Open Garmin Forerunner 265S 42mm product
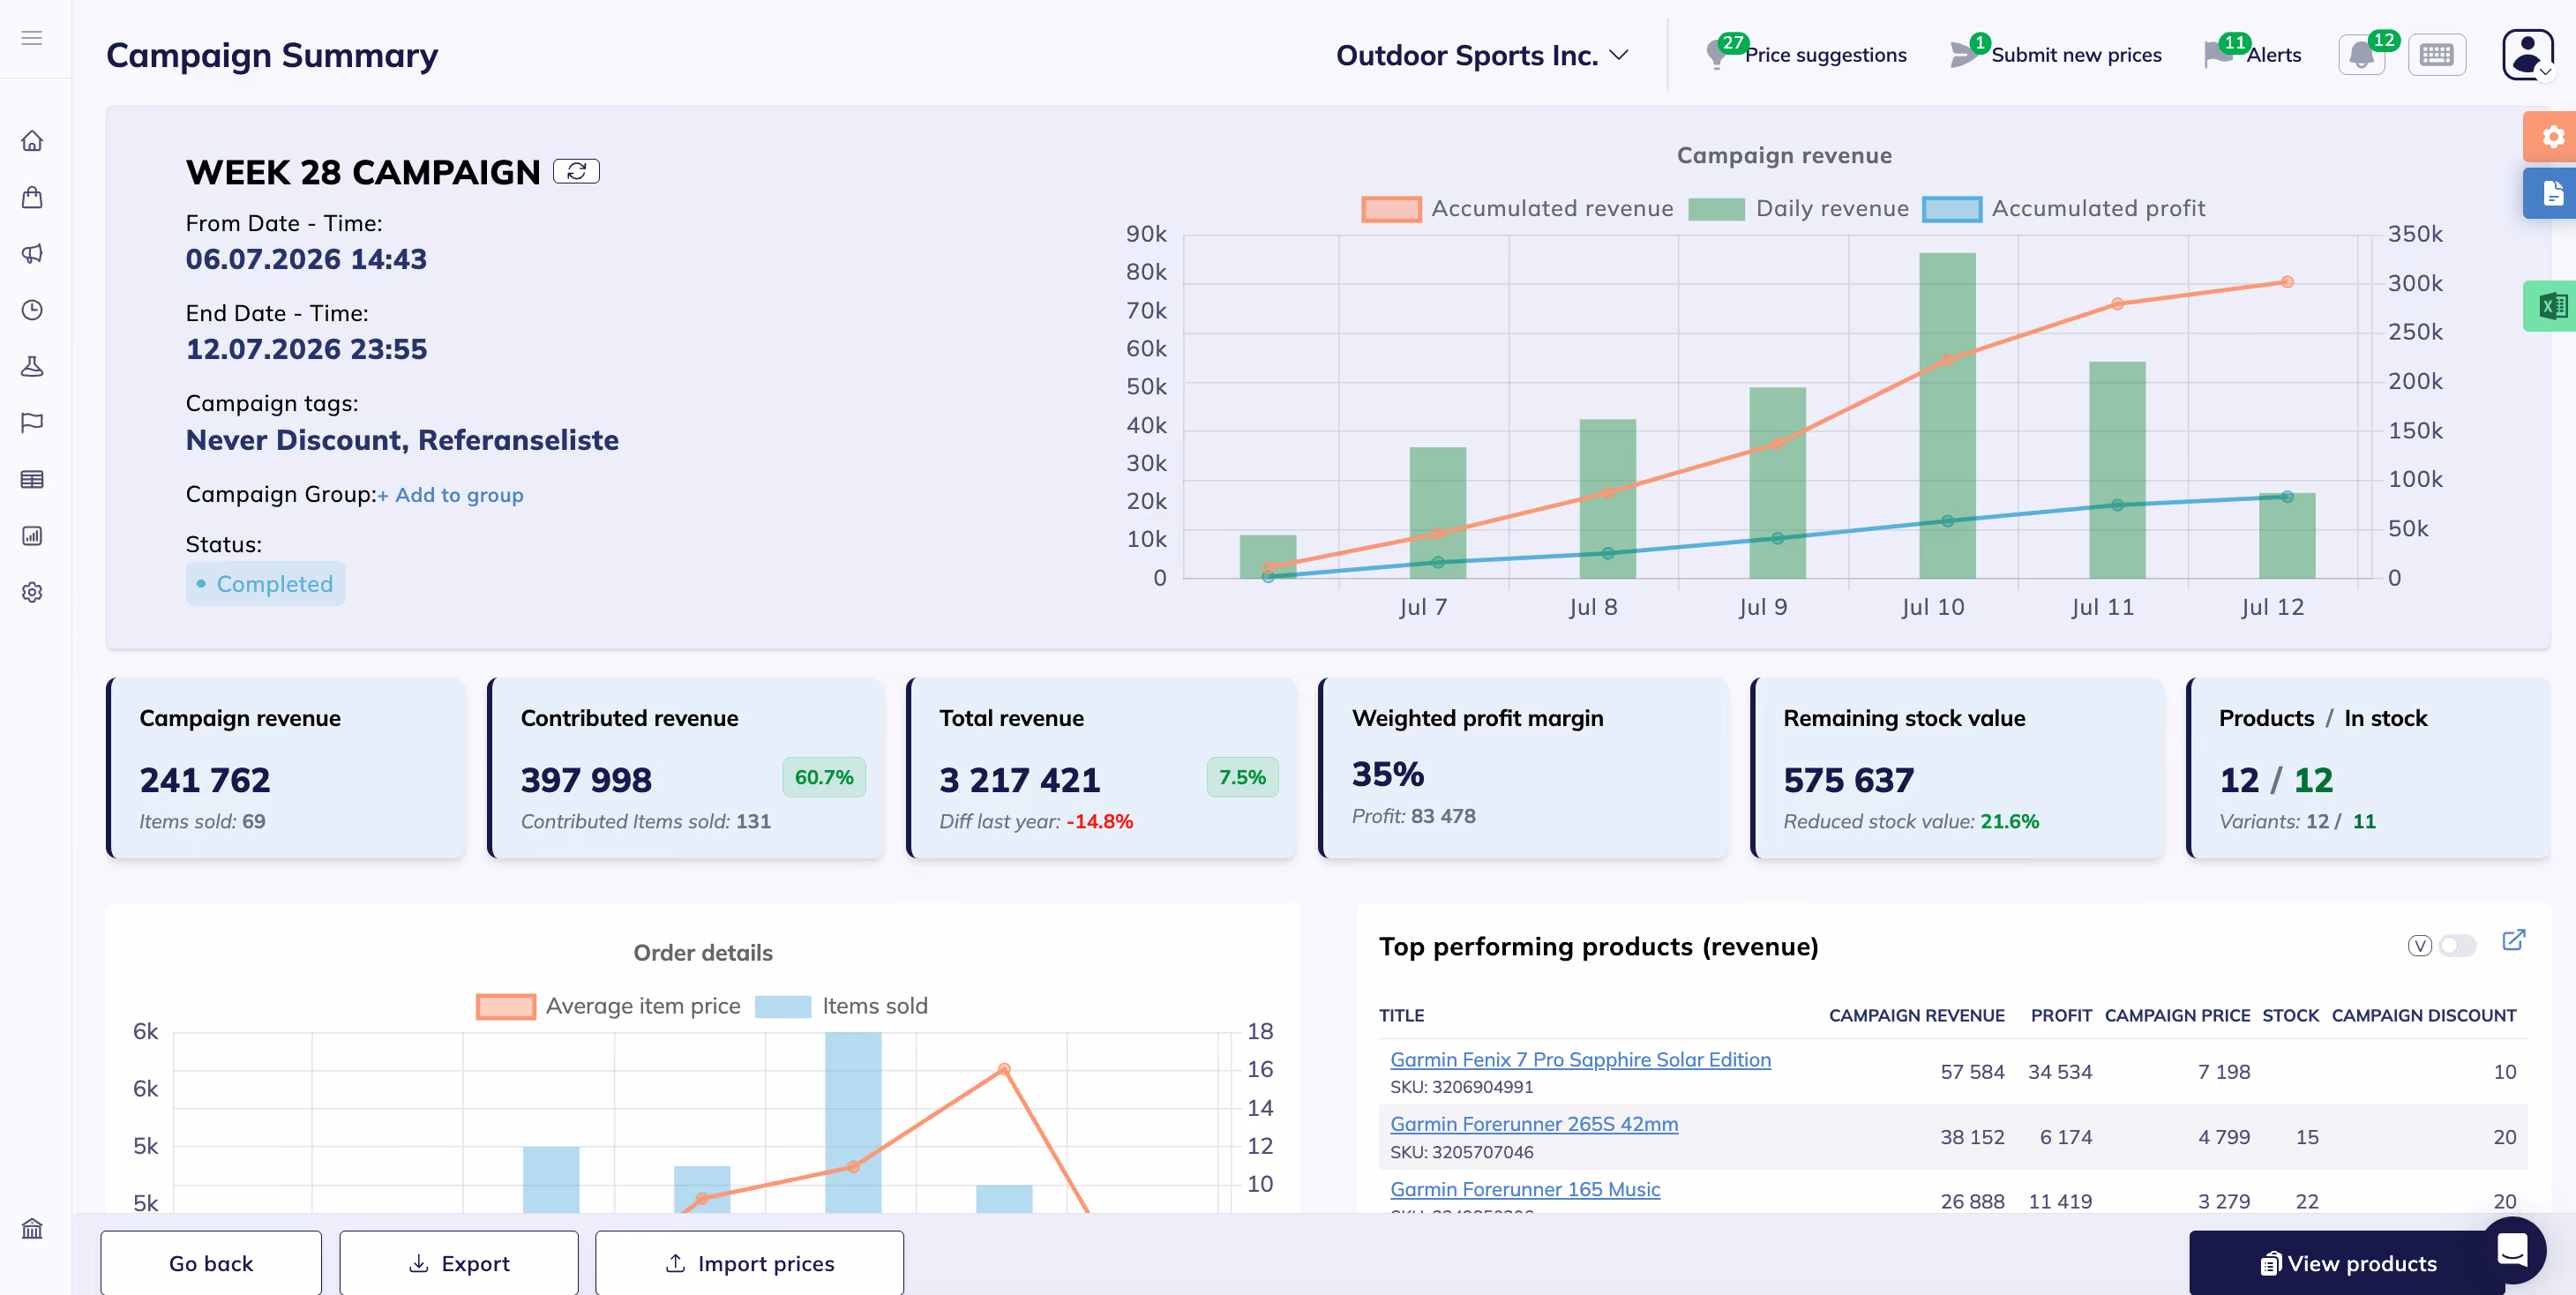2576x1295 pixels. click(1534, 1124)
